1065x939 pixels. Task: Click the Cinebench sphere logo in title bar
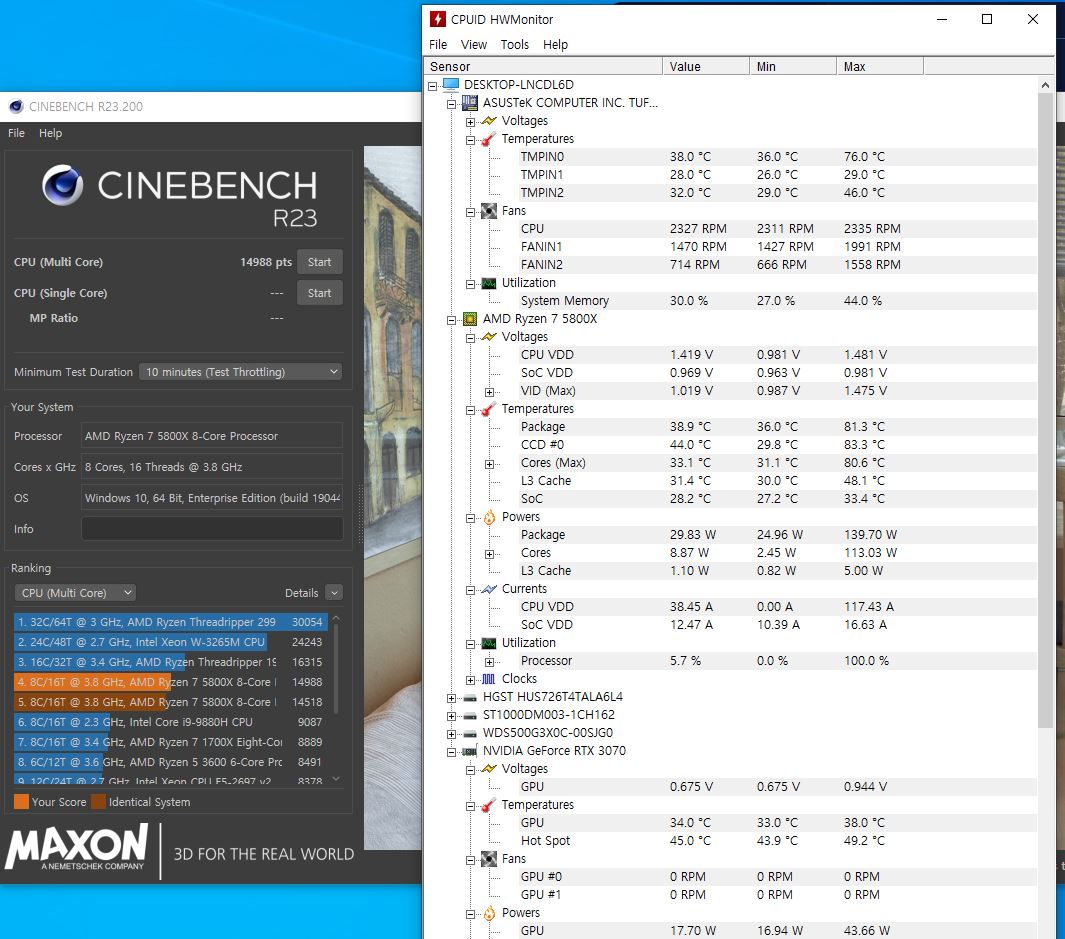coord(16,106)
